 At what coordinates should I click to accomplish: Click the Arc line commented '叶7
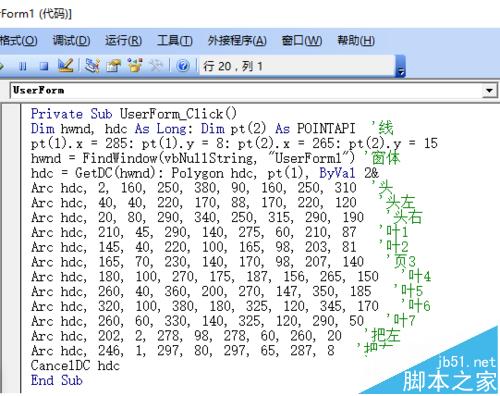coord(223,321)
